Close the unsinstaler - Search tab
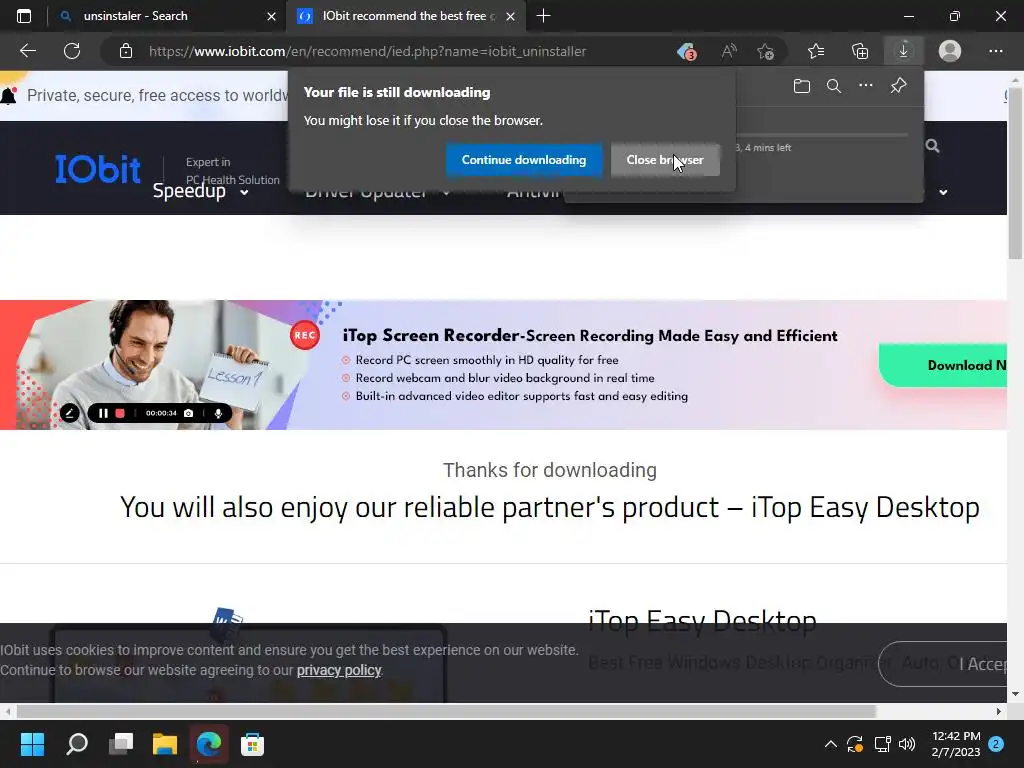Screen dimensions: 1024x768 coord(271,16)
